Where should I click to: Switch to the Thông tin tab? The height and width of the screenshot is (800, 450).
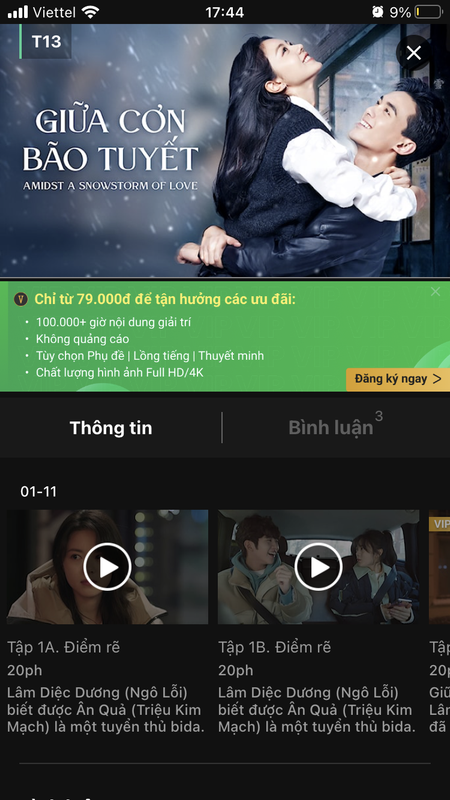[111, 428]
